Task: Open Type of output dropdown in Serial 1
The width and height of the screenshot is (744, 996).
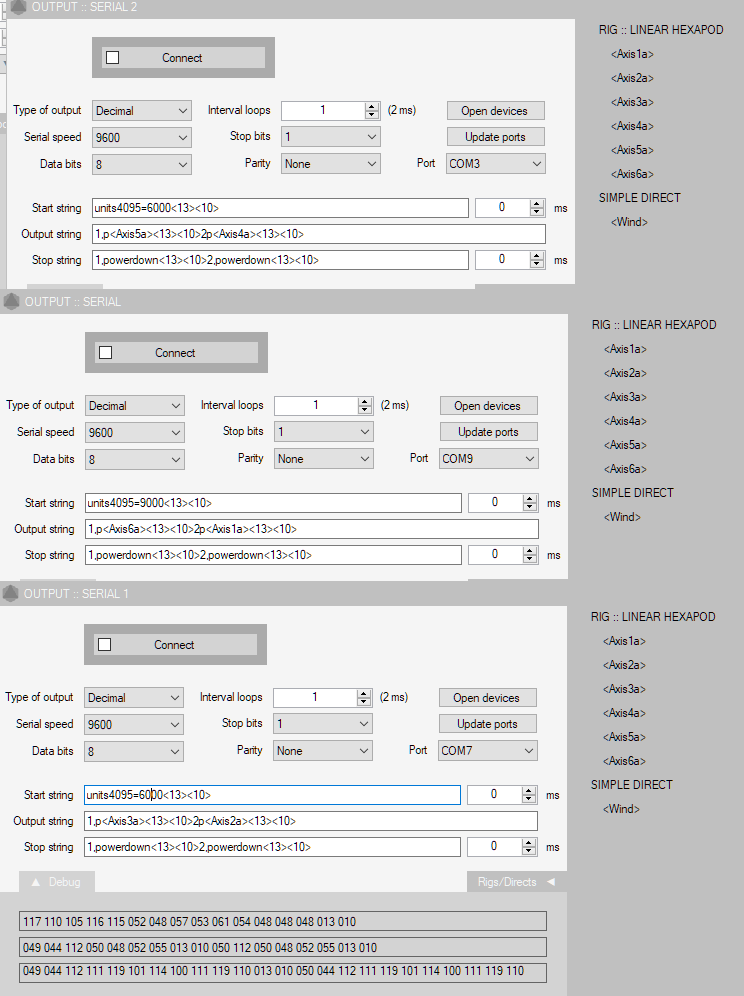Action: (134, 697)
